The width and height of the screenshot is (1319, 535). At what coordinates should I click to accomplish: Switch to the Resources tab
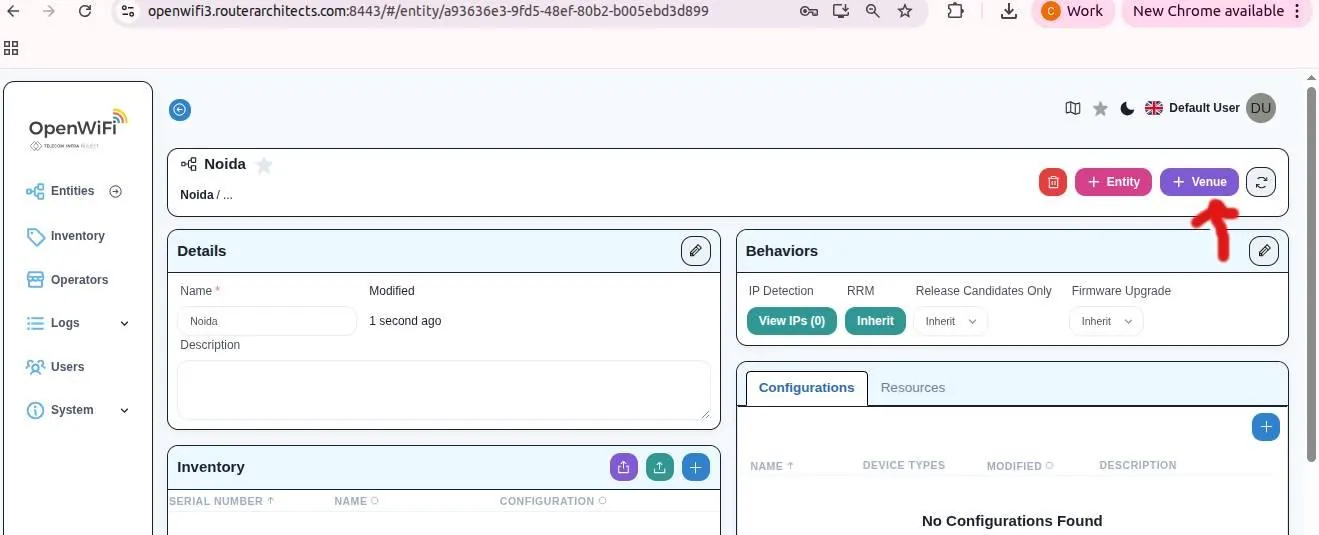(912, 387)
